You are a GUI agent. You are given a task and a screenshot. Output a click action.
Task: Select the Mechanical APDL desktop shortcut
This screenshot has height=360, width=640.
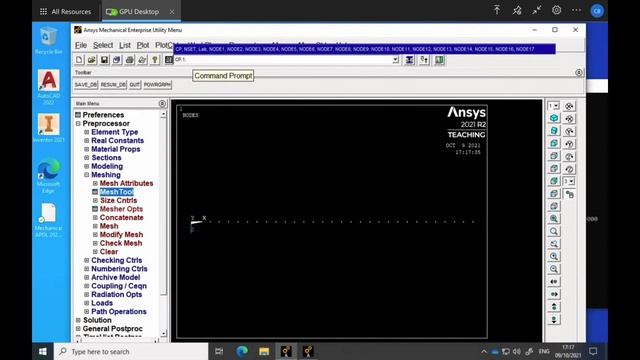(x=49, y=220)
